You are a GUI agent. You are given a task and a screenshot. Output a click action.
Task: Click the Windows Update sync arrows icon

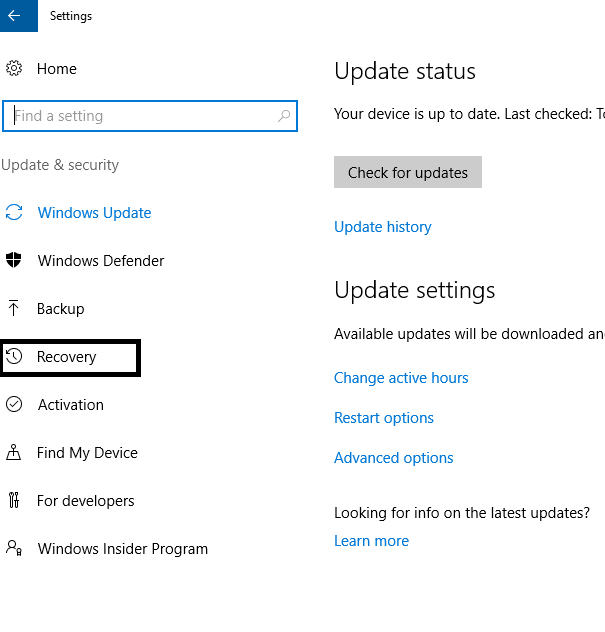click(14, 213)
